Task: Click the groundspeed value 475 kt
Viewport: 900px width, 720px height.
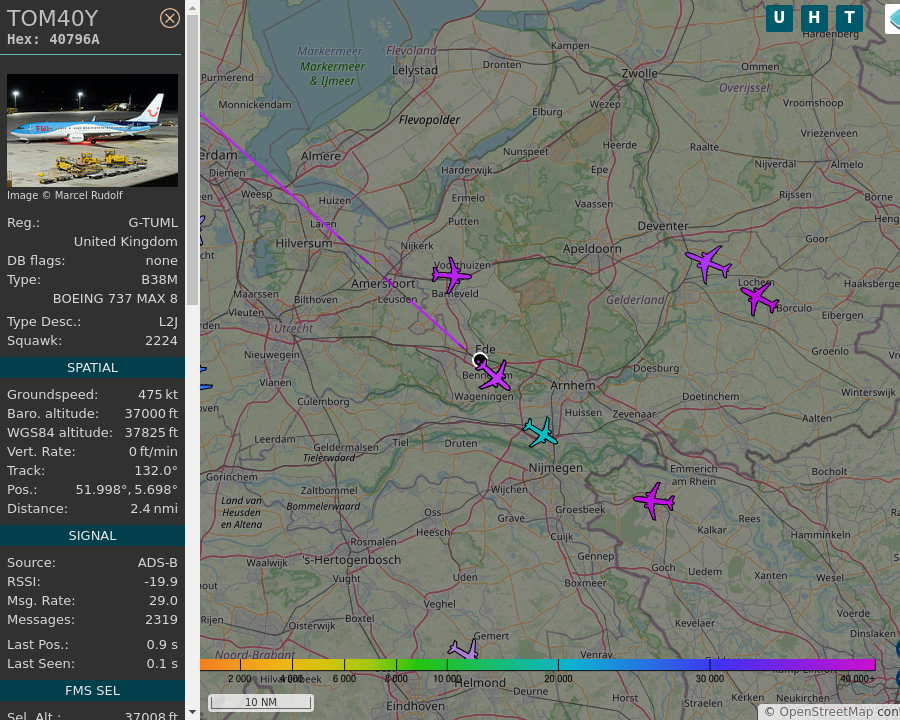Action: pyautogui.click(x=158, y=394)
